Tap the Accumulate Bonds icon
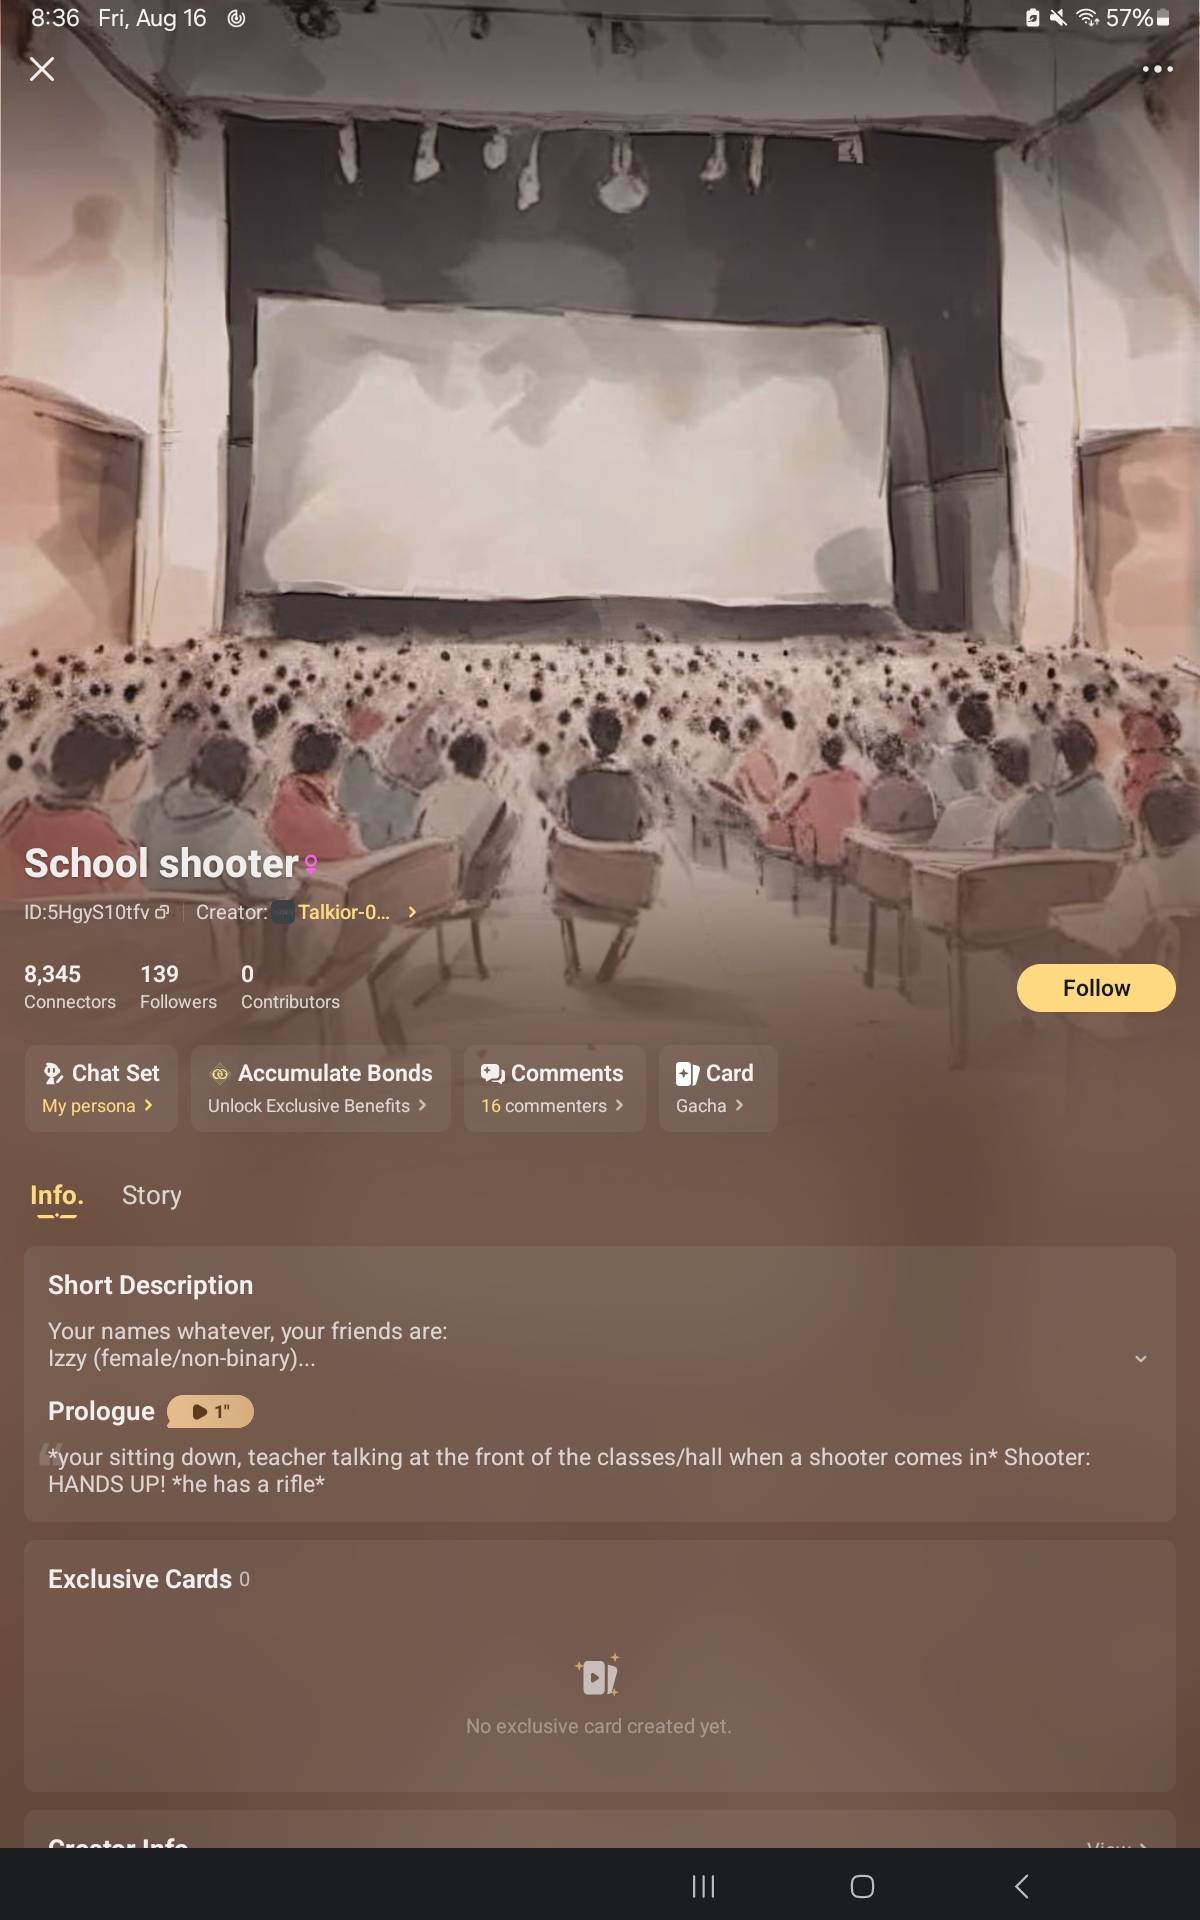1200x1920 pixels. [x=220, y=1073]
